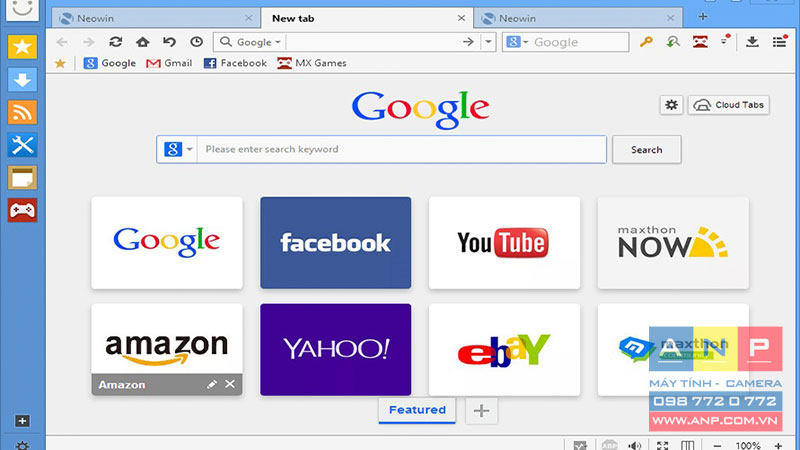Focus the toolbar Google search box
800x450 pixels.
(x=579, y=42)
